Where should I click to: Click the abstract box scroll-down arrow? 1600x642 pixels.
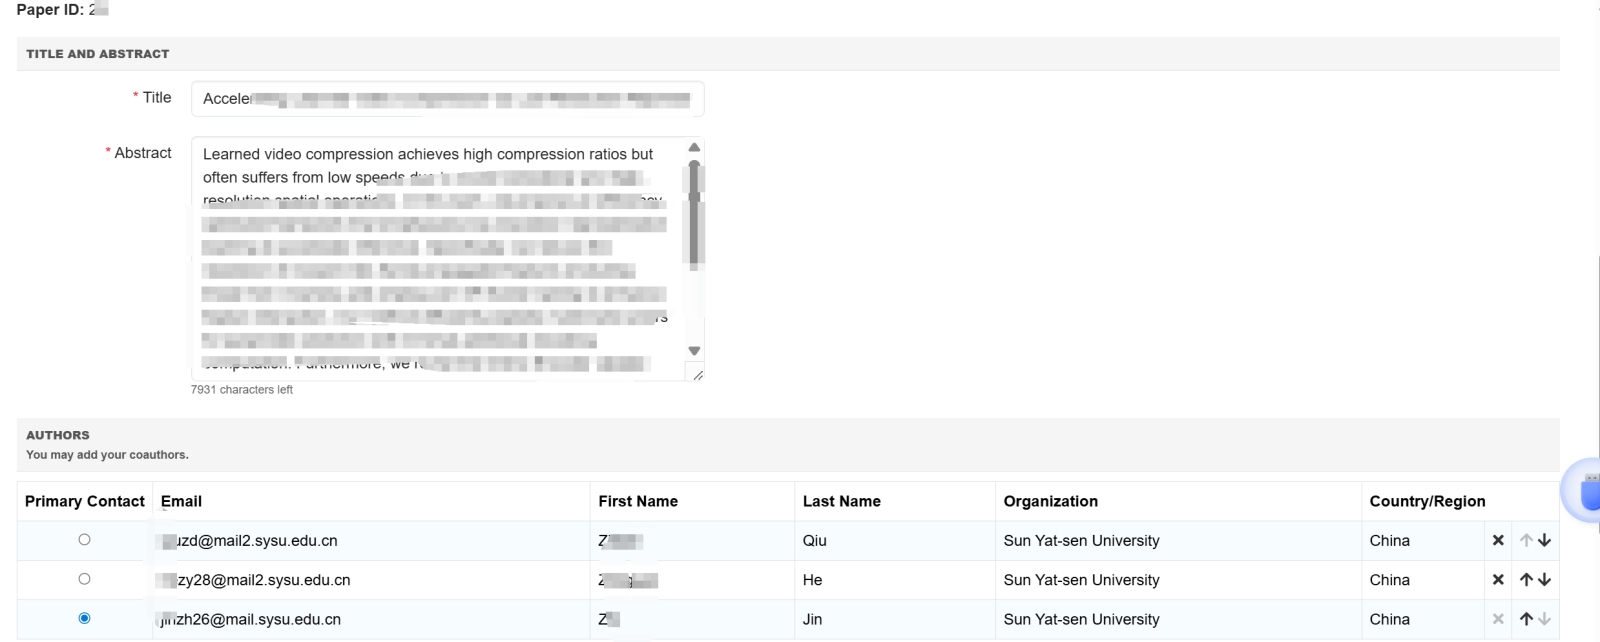[694, 351]
